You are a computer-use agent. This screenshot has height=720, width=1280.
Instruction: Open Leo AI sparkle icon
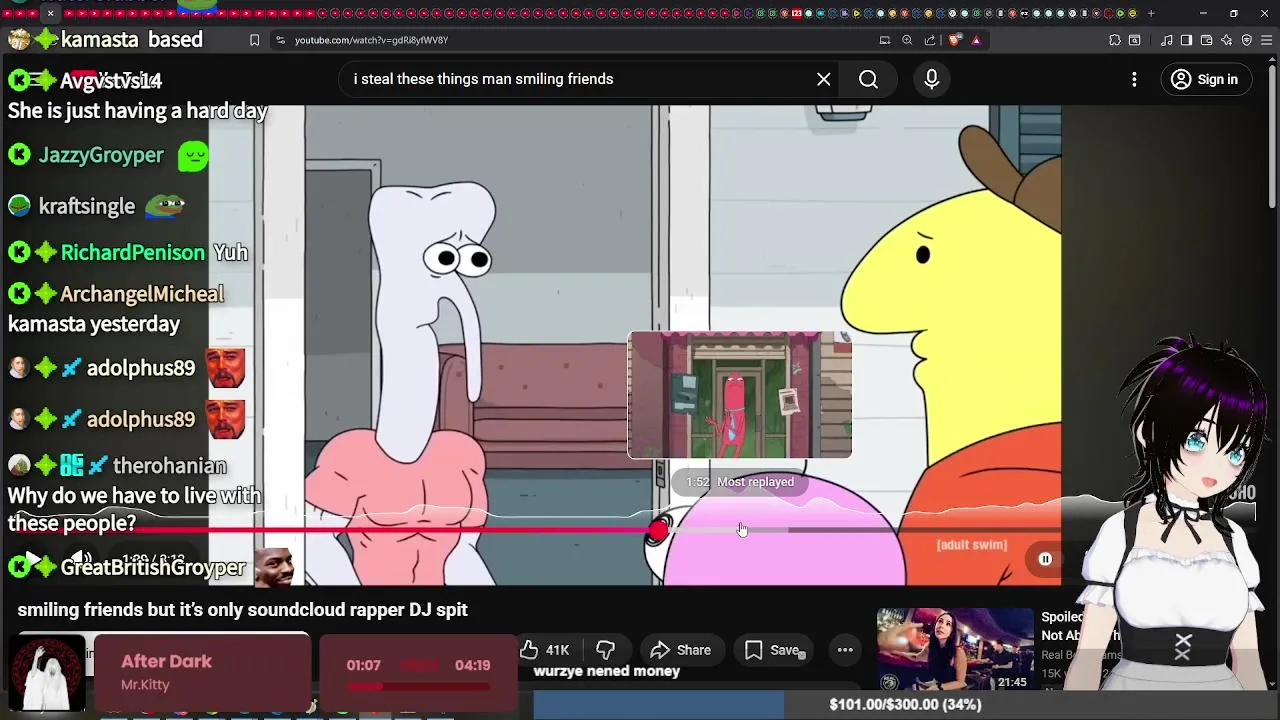coord(1226,40)
